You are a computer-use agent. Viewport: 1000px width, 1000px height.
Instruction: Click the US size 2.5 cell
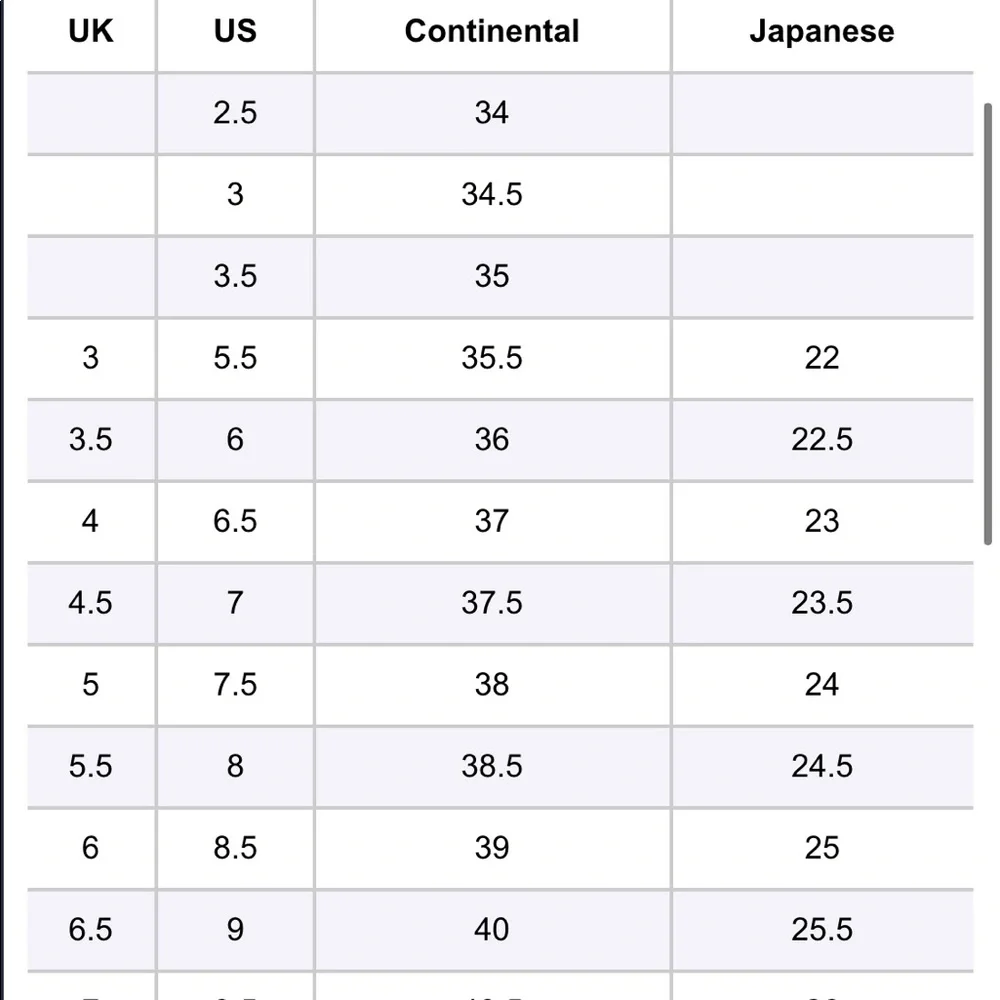click(x=235, y=113)
